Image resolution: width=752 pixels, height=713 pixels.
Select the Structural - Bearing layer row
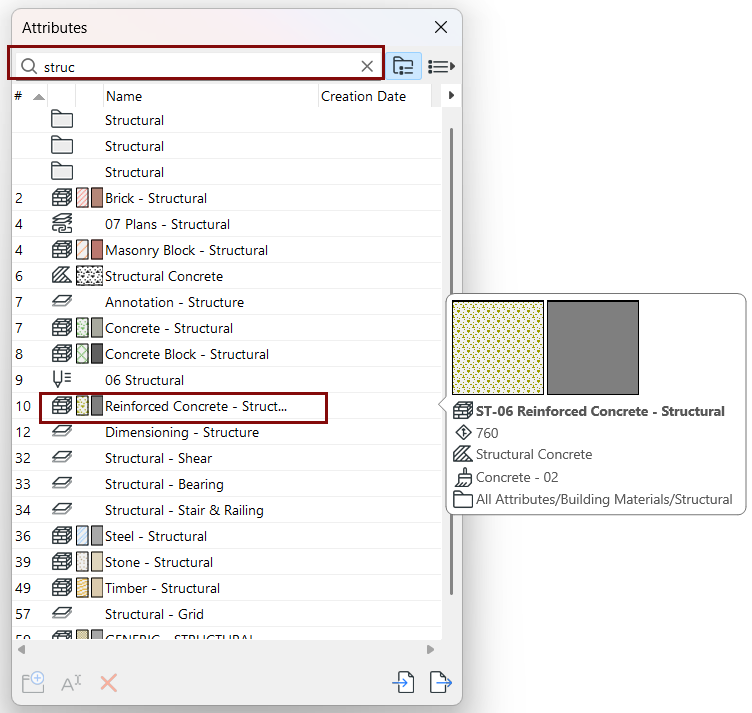(x=226, y=484)
